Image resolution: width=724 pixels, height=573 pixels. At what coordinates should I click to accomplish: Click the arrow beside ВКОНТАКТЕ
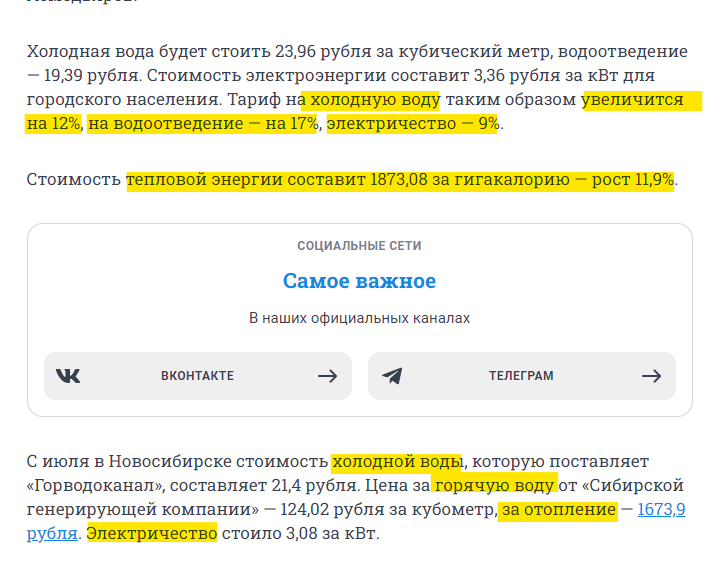coord(327,376)
